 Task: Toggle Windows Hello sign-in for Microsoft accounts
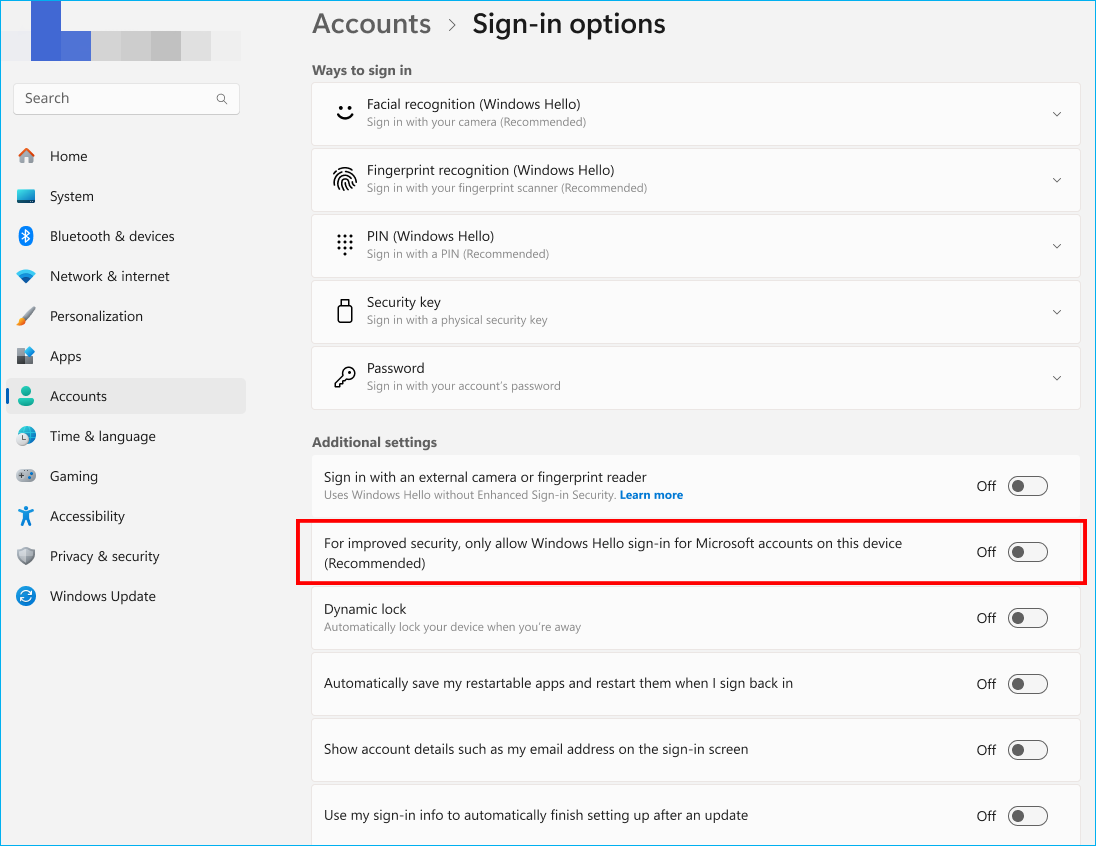click(x=1027, y=551)
